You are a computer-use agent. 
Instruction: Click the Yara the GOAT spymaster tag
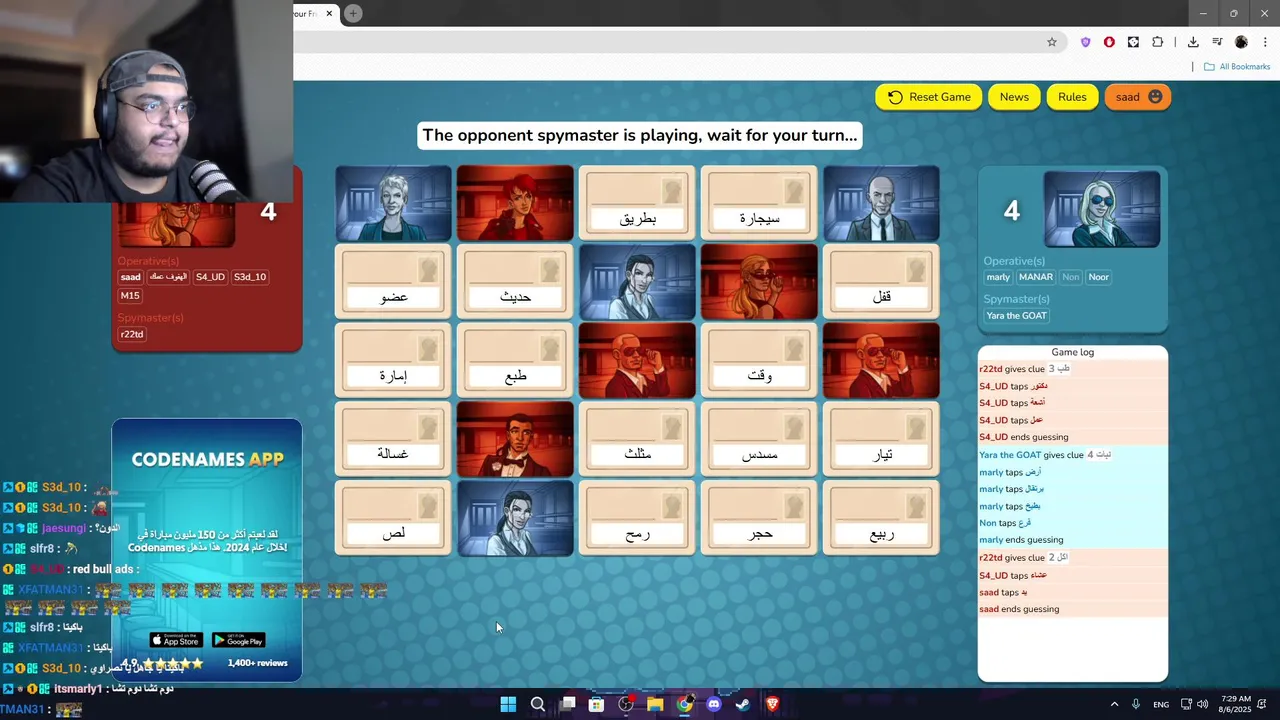1017,315
